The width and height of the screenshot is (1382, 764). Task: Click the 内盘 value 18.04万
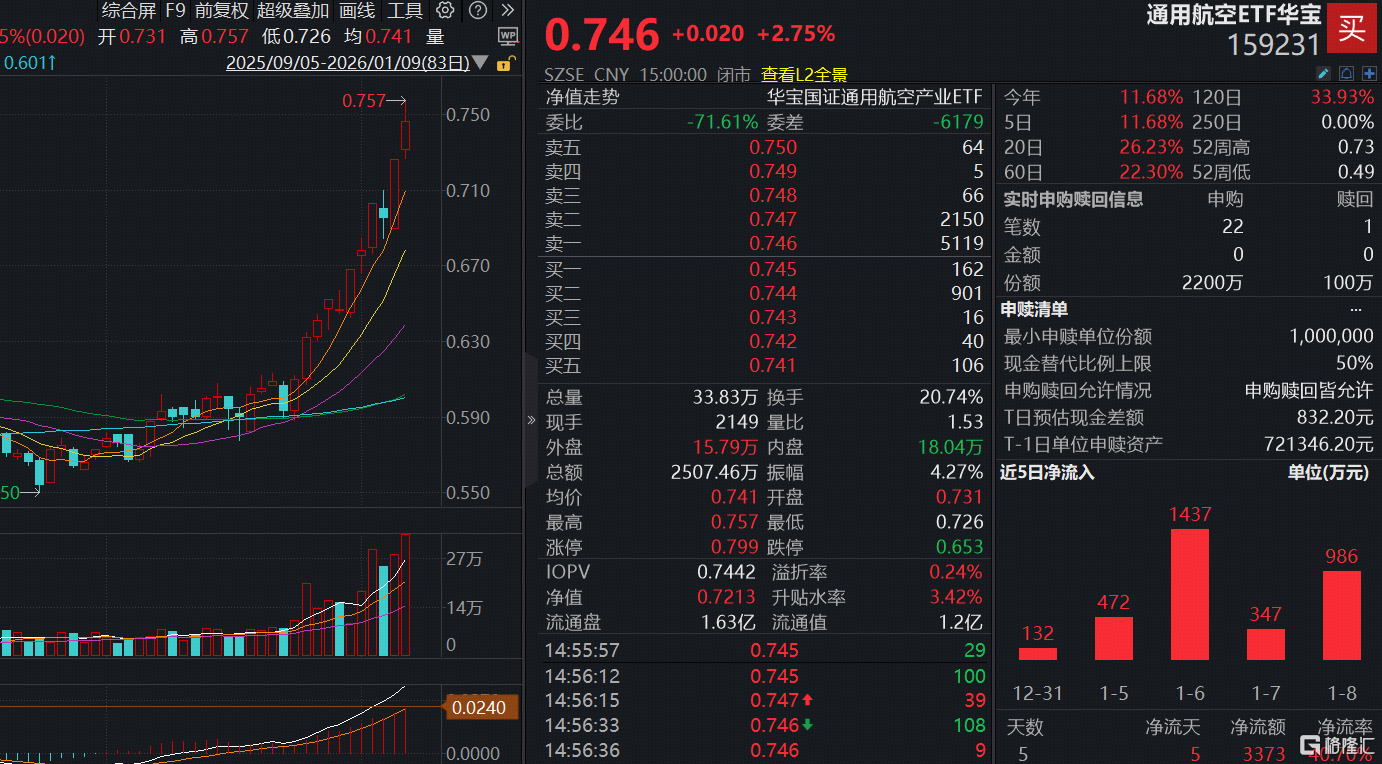952,447
